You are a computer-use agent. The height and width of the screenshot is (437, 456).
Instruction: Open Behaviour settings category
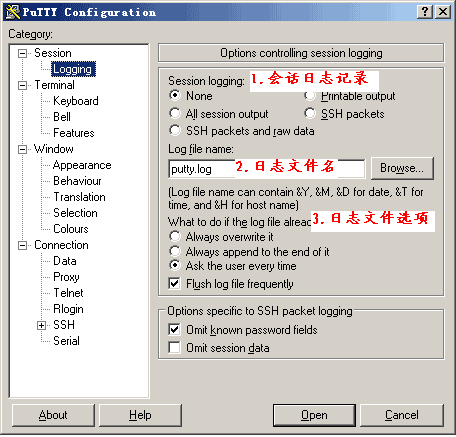tap(77, 181)
